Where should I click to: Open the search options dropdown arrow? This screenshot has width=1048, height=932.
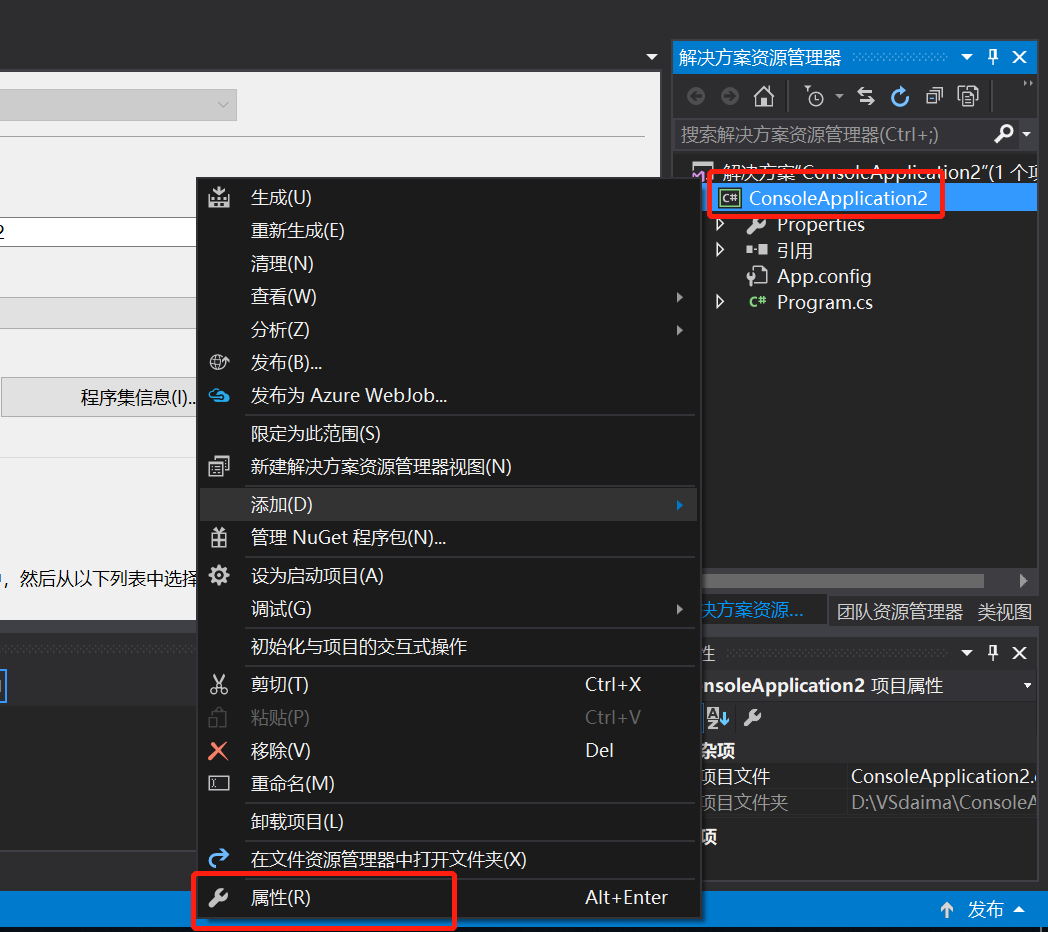pos(1027,134)
